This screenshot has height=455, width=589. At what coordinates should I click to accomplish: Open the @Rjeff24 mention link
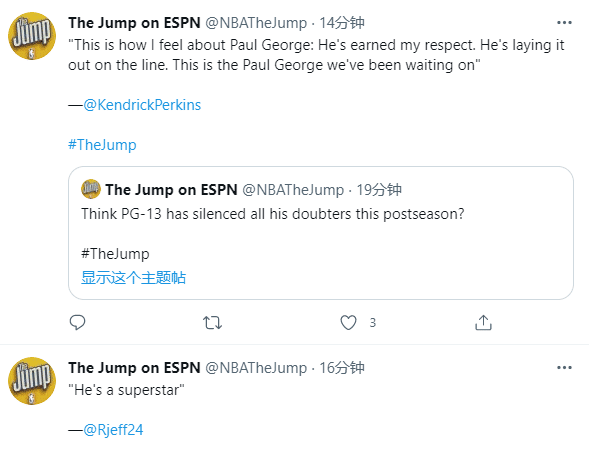(113, 429)
